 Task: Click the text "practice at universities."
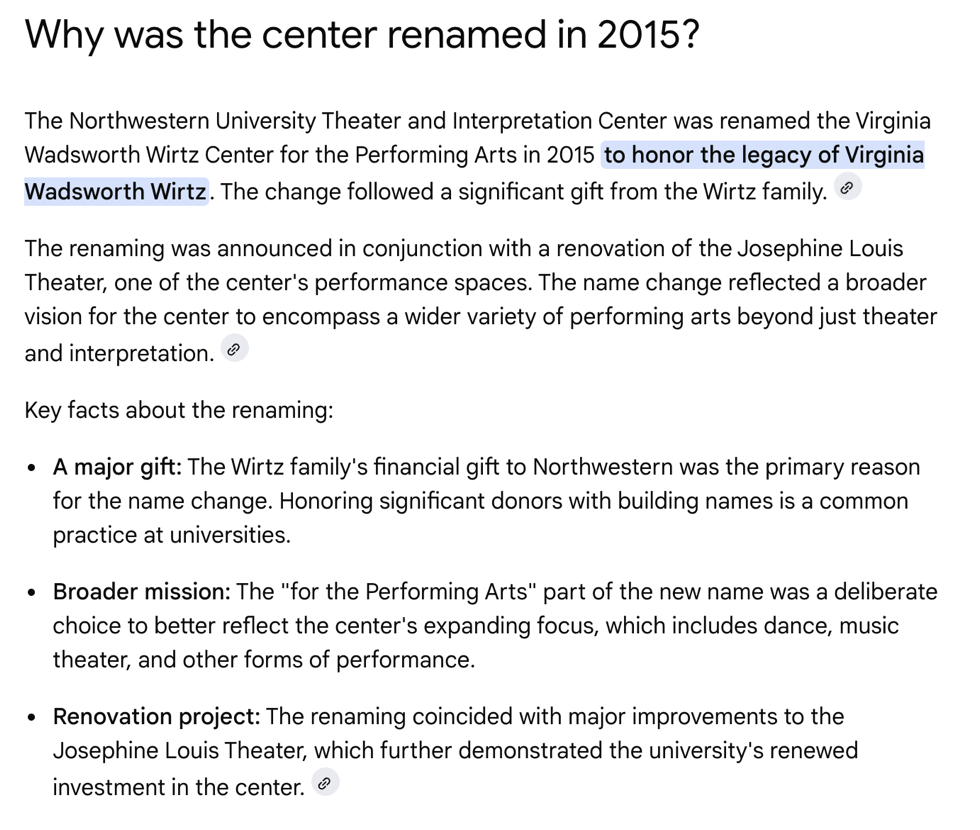[171, 535]
